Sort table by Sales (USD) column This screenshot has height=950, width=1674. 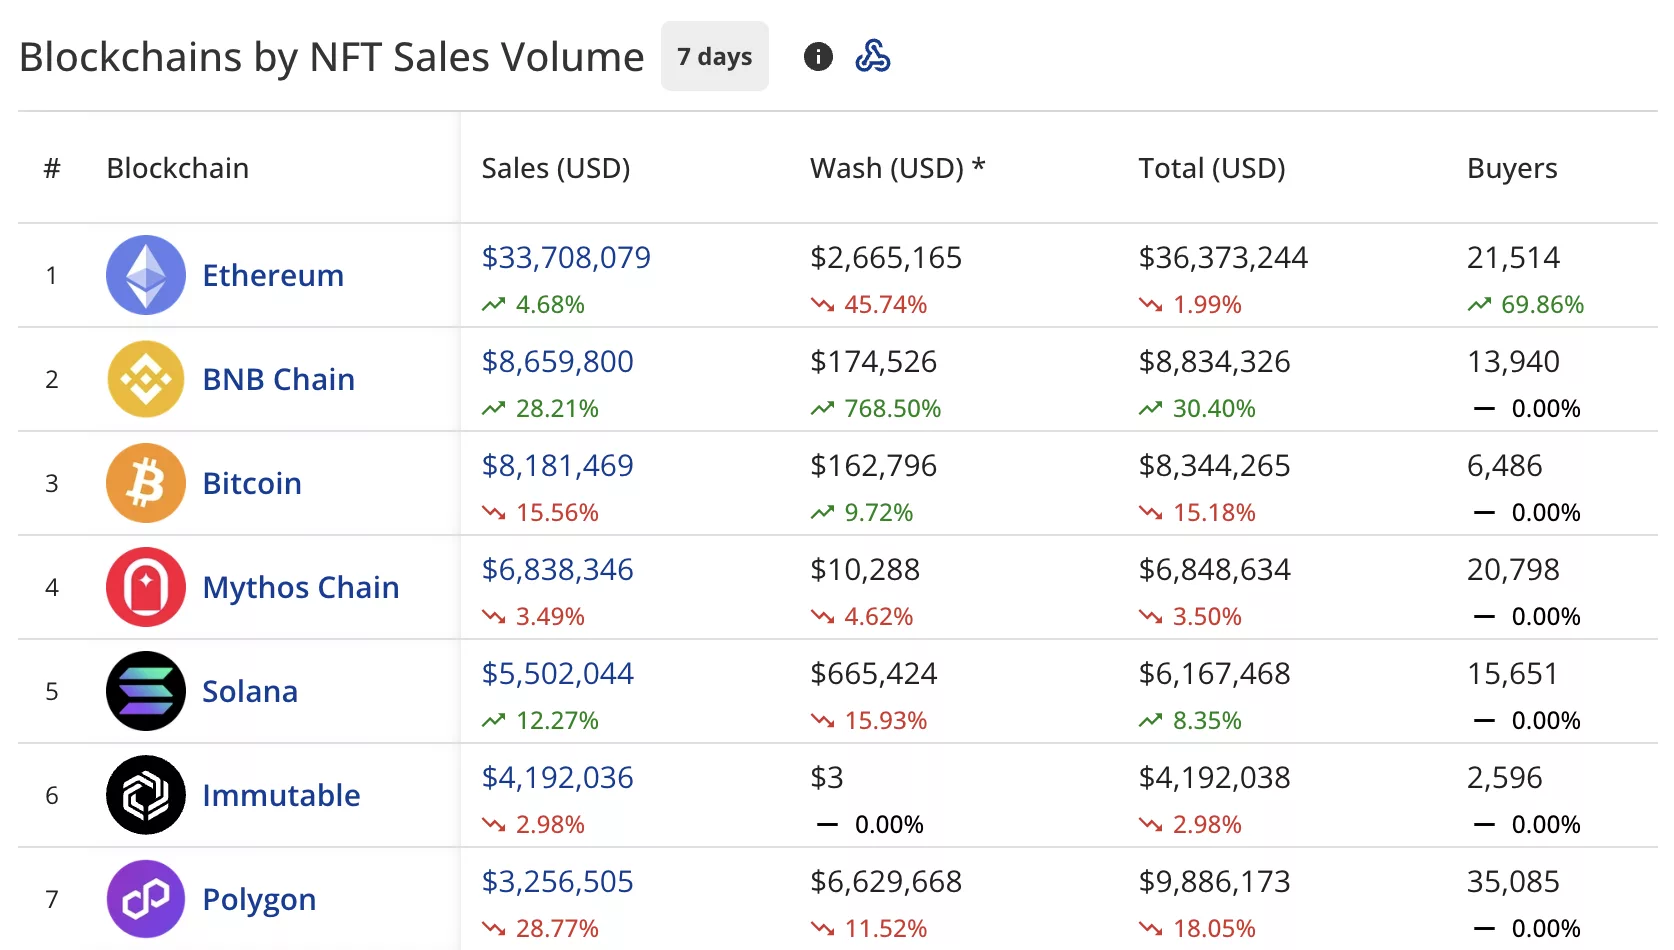556,168
